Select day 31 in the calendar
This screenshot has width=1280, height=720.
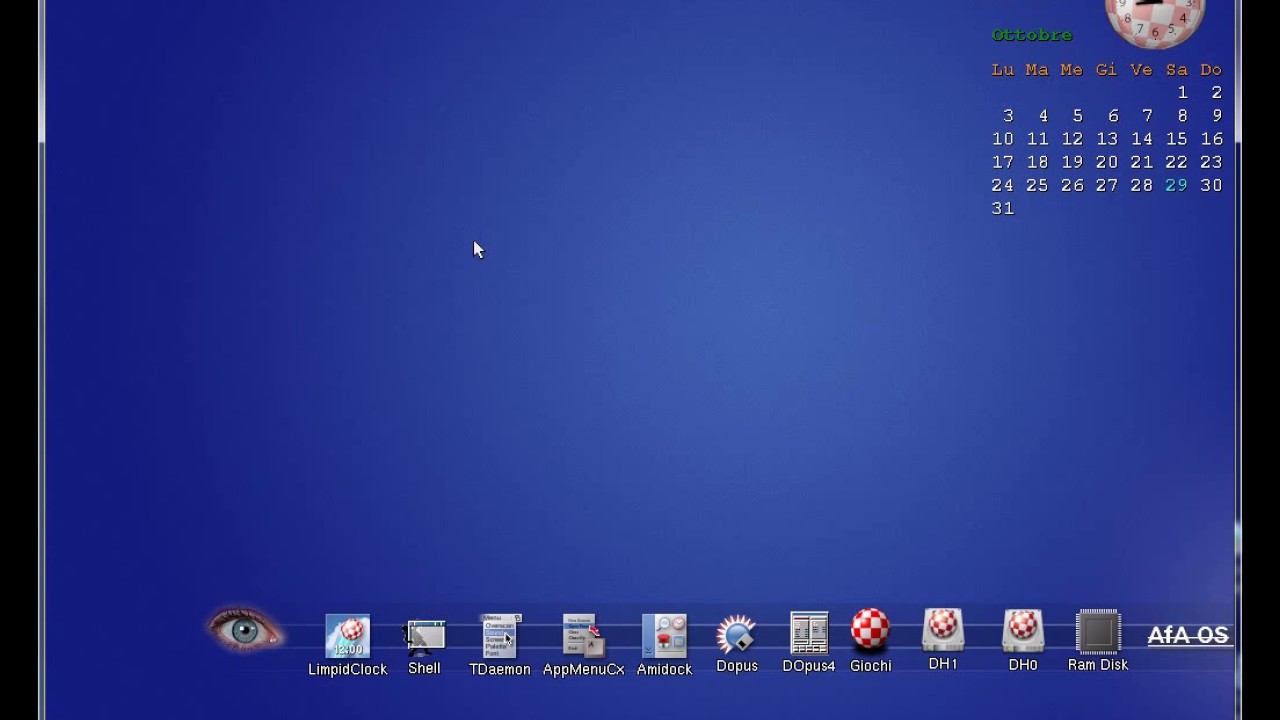[1003, 208]
